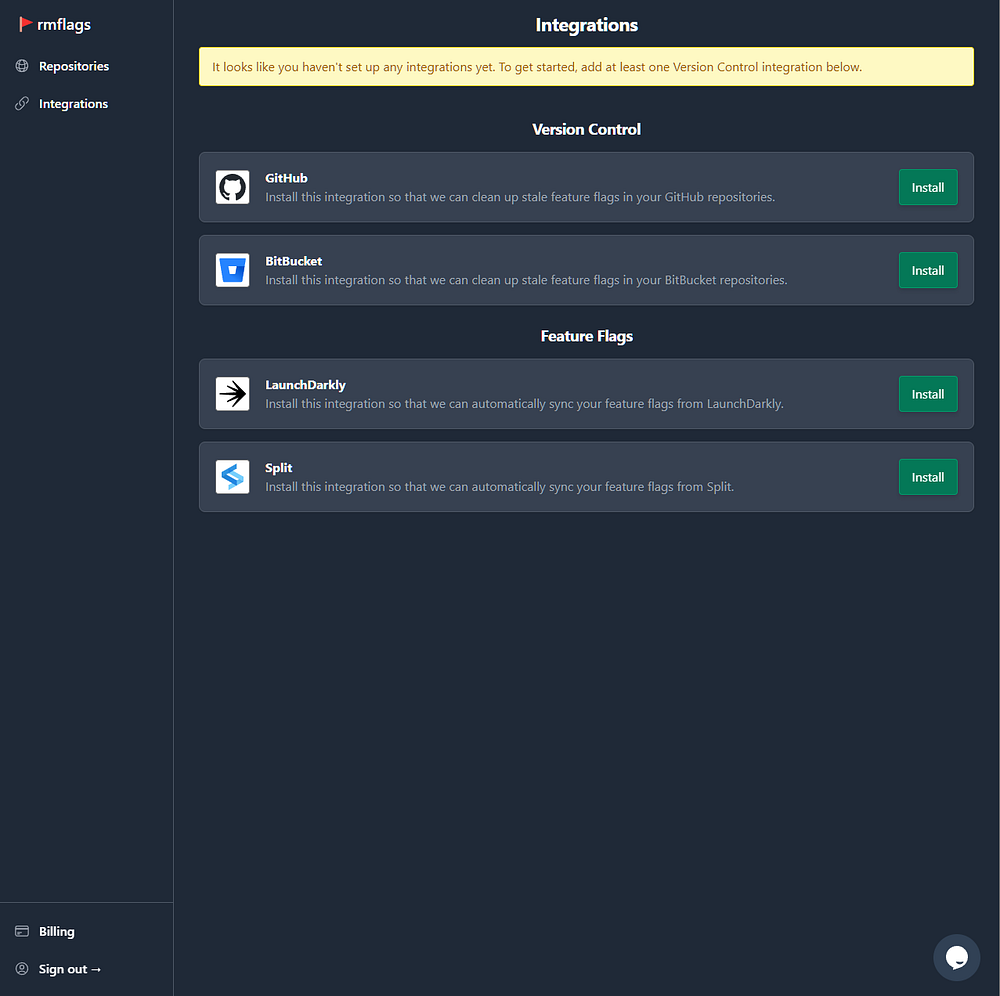Install the GitHub integration
This screenshot has width=1000, height=996.
tap(928, 187)
